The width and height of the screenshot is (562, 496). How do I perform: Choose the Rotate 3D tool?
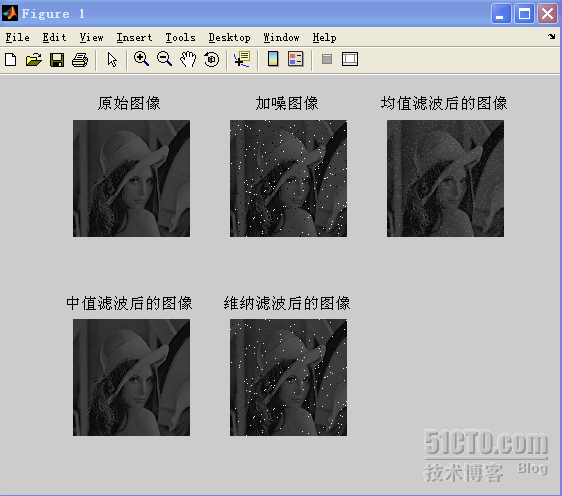click(211, 59)
